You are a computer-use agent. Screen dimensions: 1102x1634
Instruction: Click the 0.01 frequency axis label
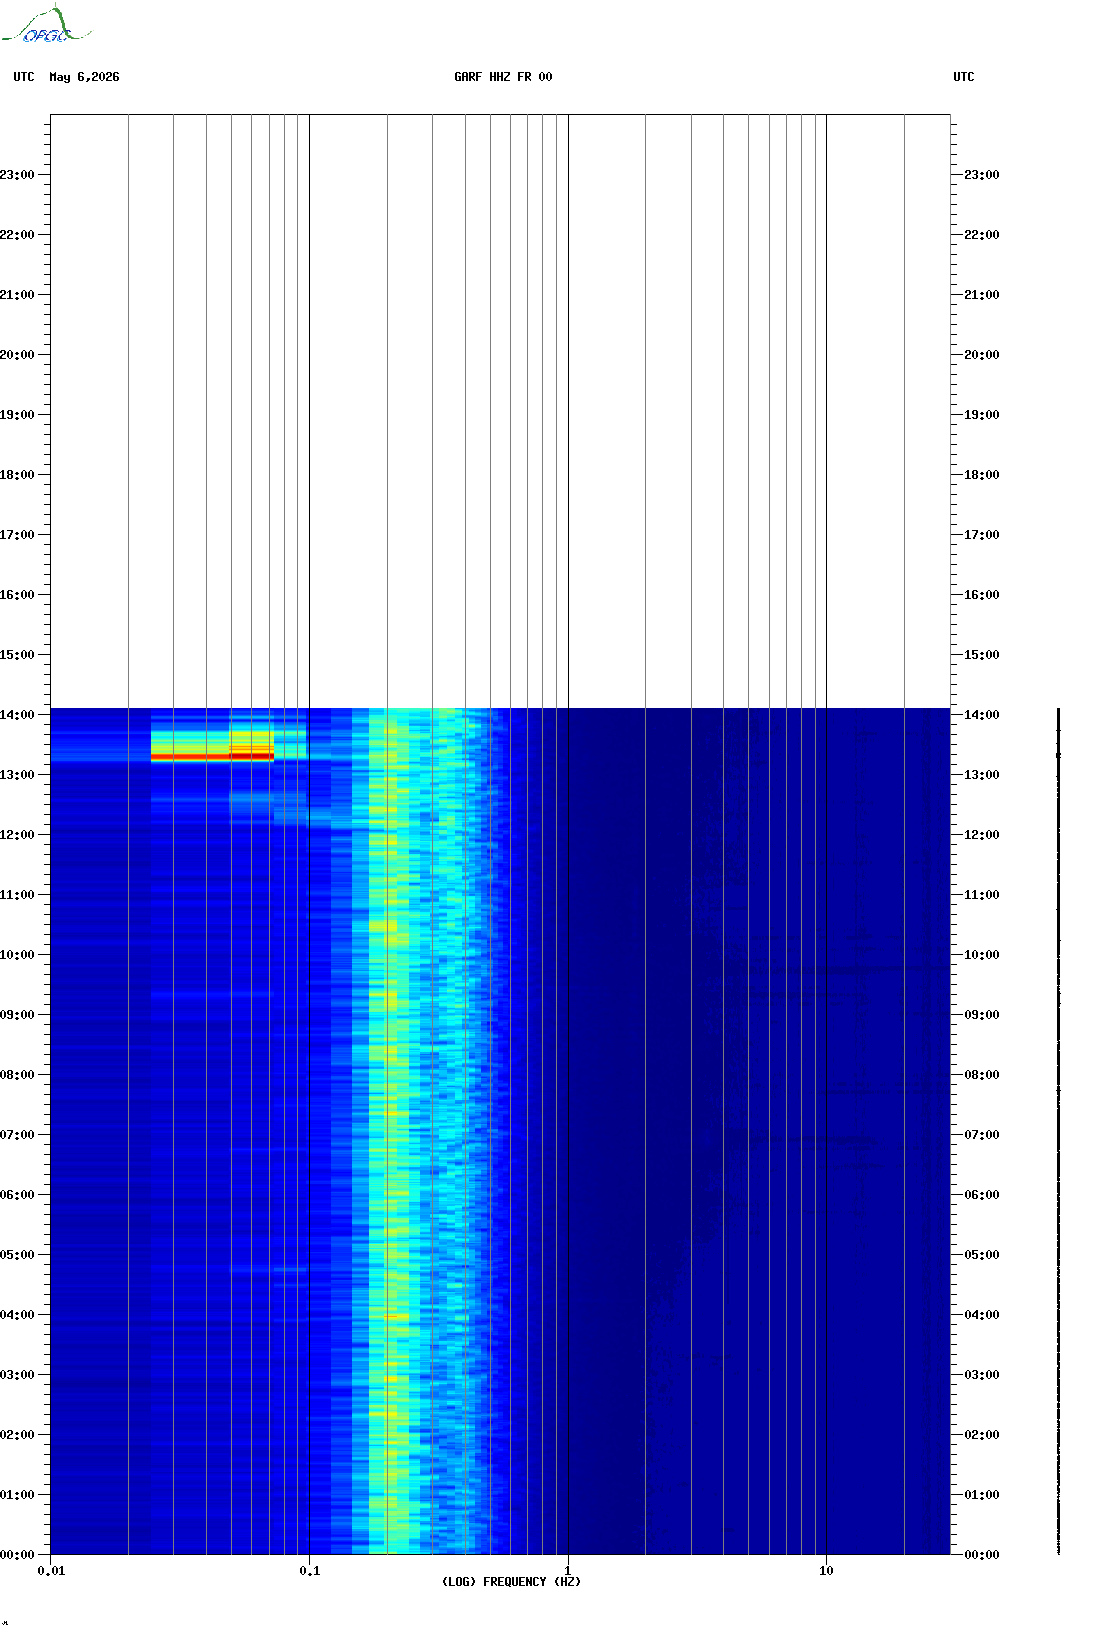tap(51, 1571)
